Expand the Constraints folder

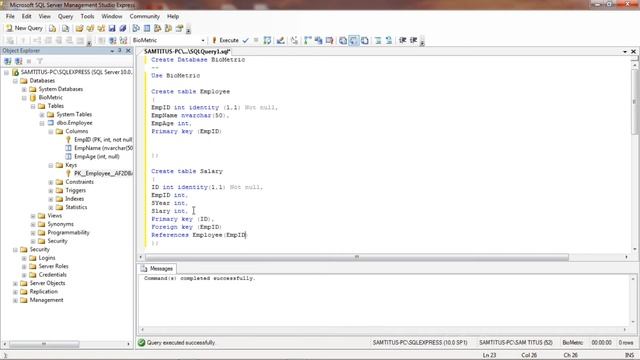tap(51, 182)
